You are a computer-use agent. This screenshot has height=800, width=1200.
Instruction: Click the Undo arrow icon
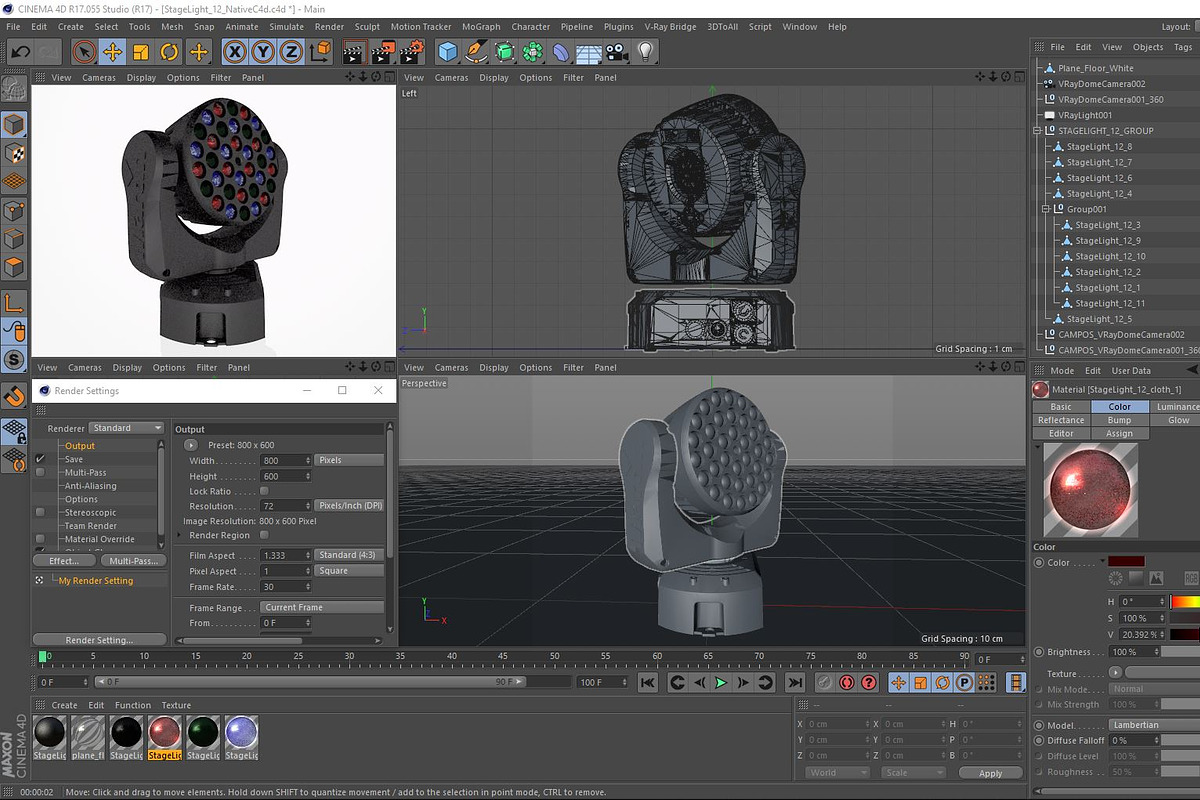pyautogui.click(x=20, y=51)
